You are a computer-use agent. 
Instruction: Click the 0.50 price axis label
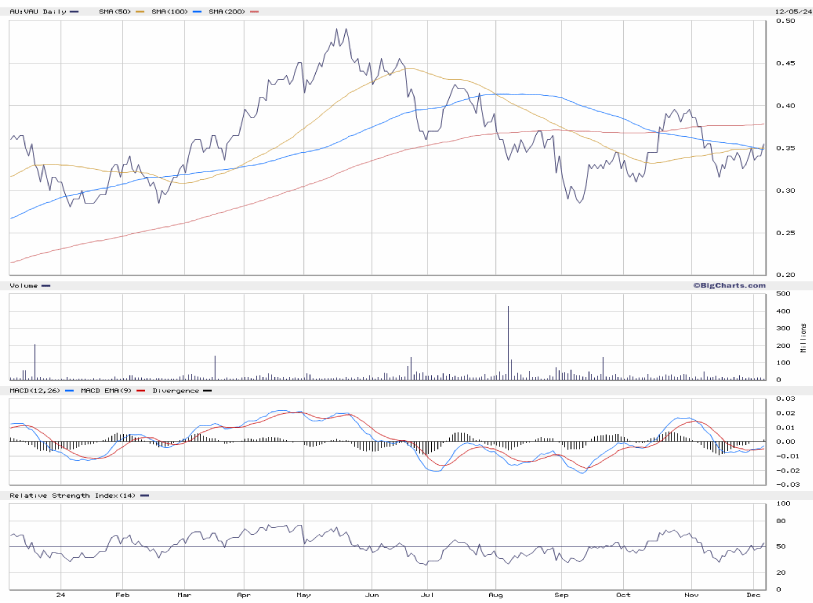[785, 20]
